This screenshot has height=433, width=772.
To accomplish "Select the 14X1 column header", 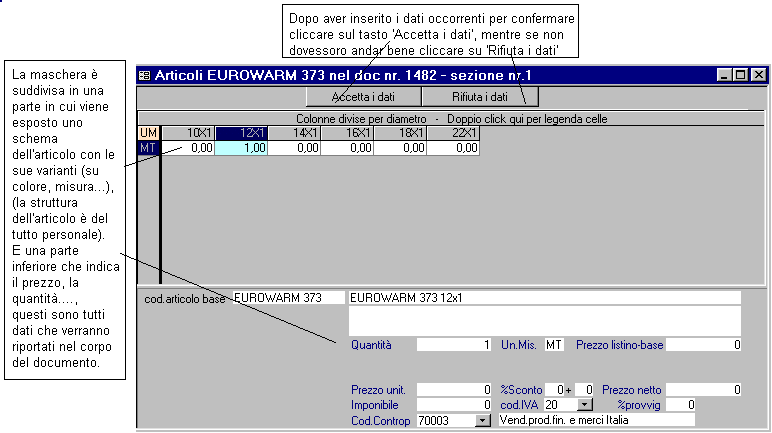I will 294,133.
